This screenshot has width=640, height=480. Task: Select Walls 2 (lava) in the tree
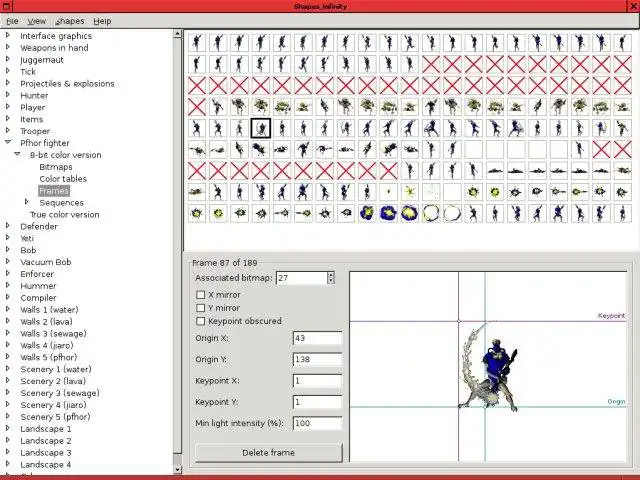[47, 322]
